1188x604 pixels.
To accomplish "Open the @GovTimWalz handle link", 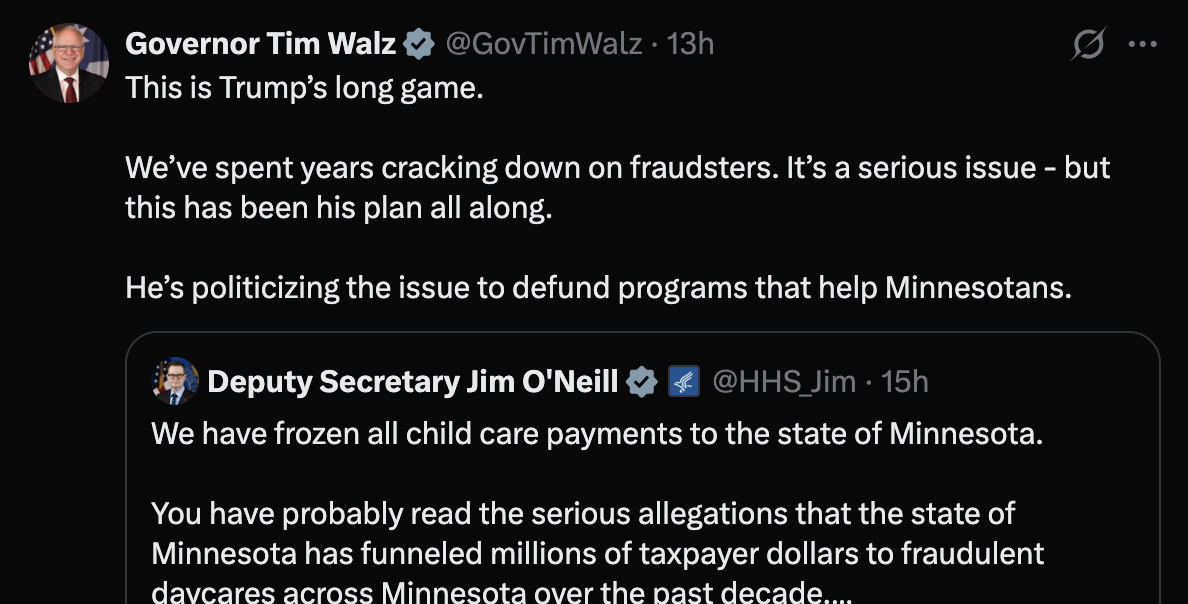I will (x=543, y=43).
